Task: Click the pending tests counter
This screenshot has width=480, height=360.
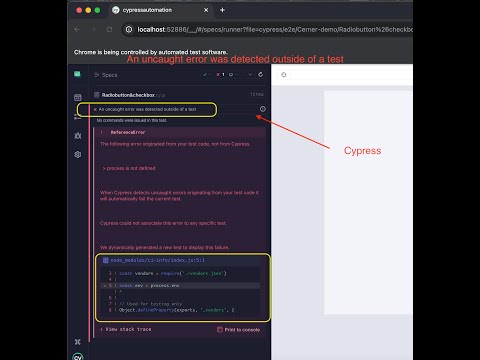Action: (233, 75)
